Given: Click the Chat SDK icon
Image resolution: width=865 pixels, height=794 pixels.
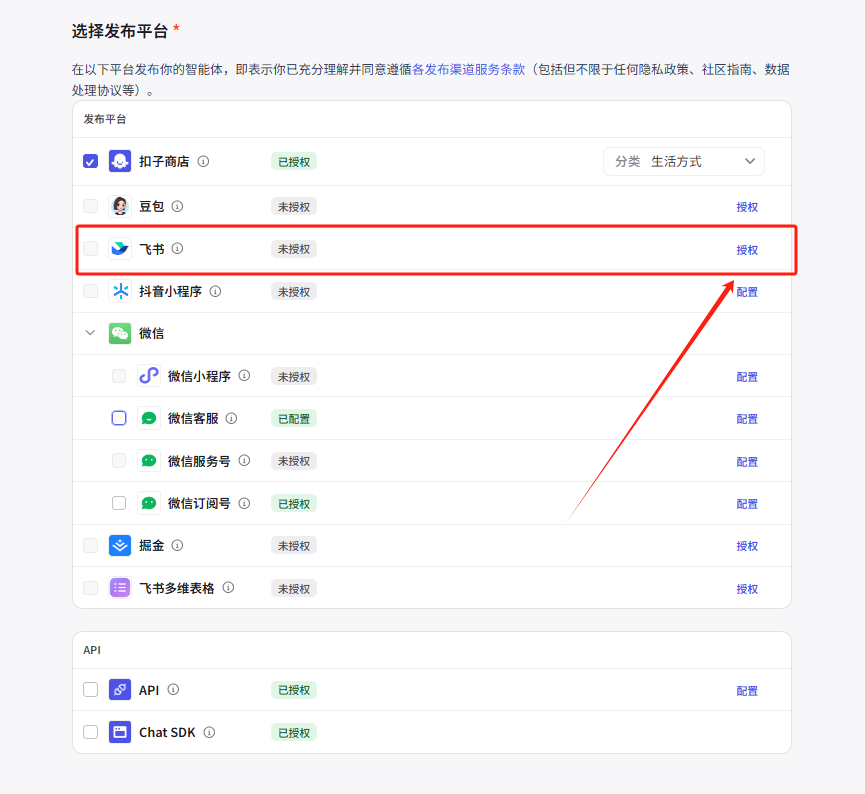Looking at the screenshot, I should coord(120,732).
